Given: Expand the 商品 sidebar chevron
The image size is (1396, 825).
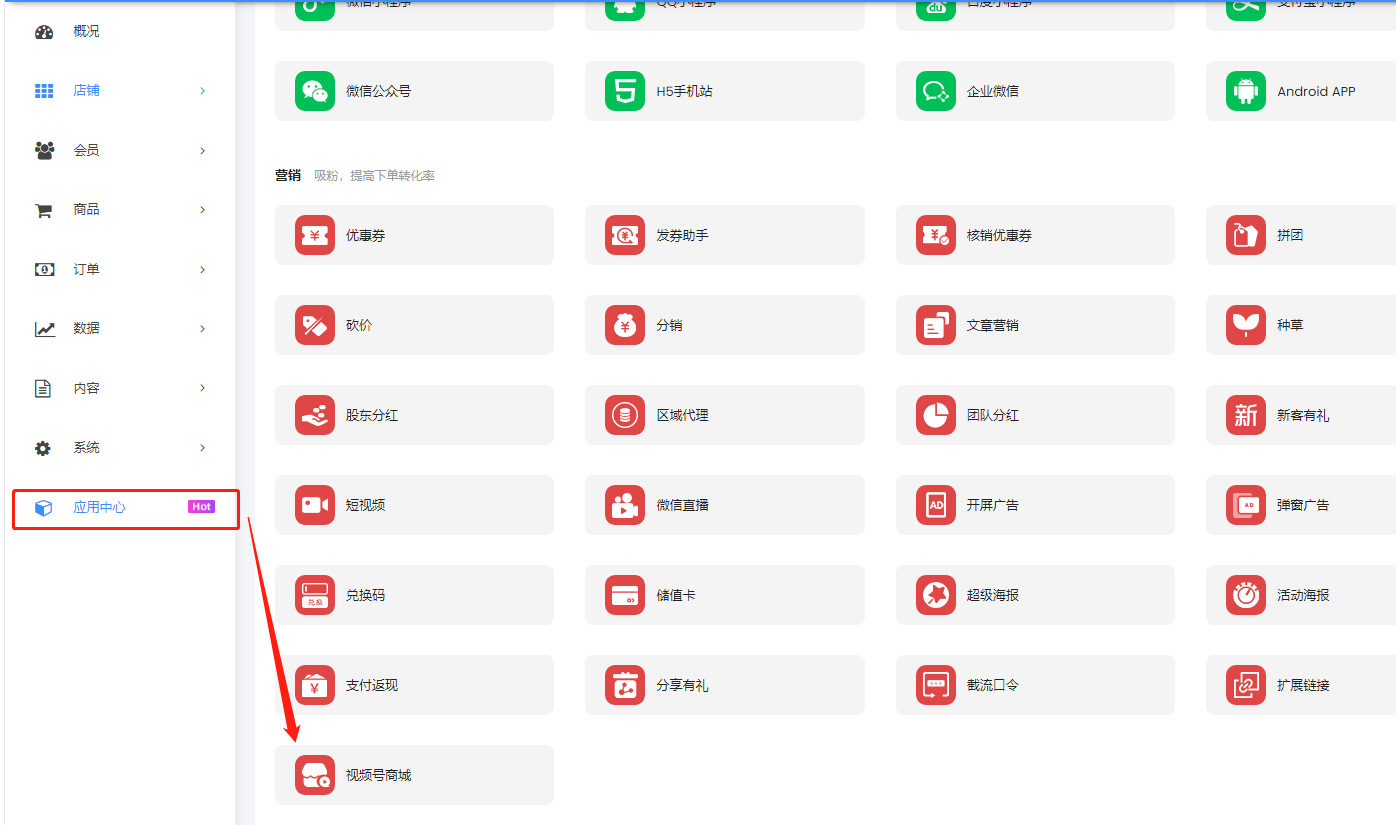Looking at the screenshot, I should click(202, 210).
